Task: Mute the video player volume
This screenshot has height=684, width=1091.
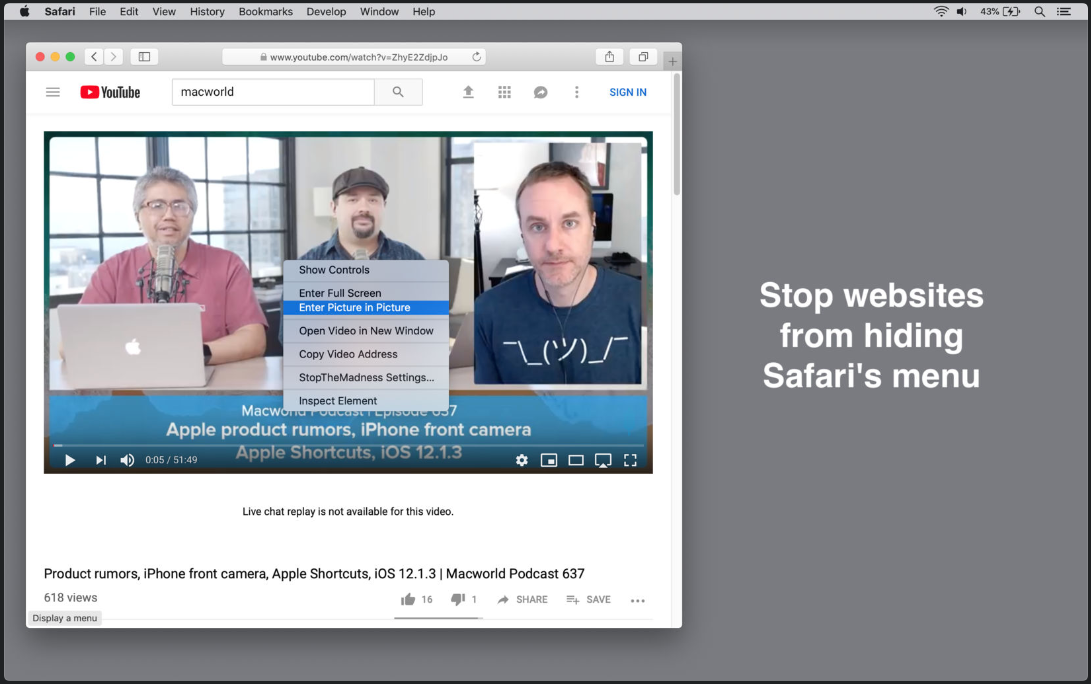Action: click(127, 460)
